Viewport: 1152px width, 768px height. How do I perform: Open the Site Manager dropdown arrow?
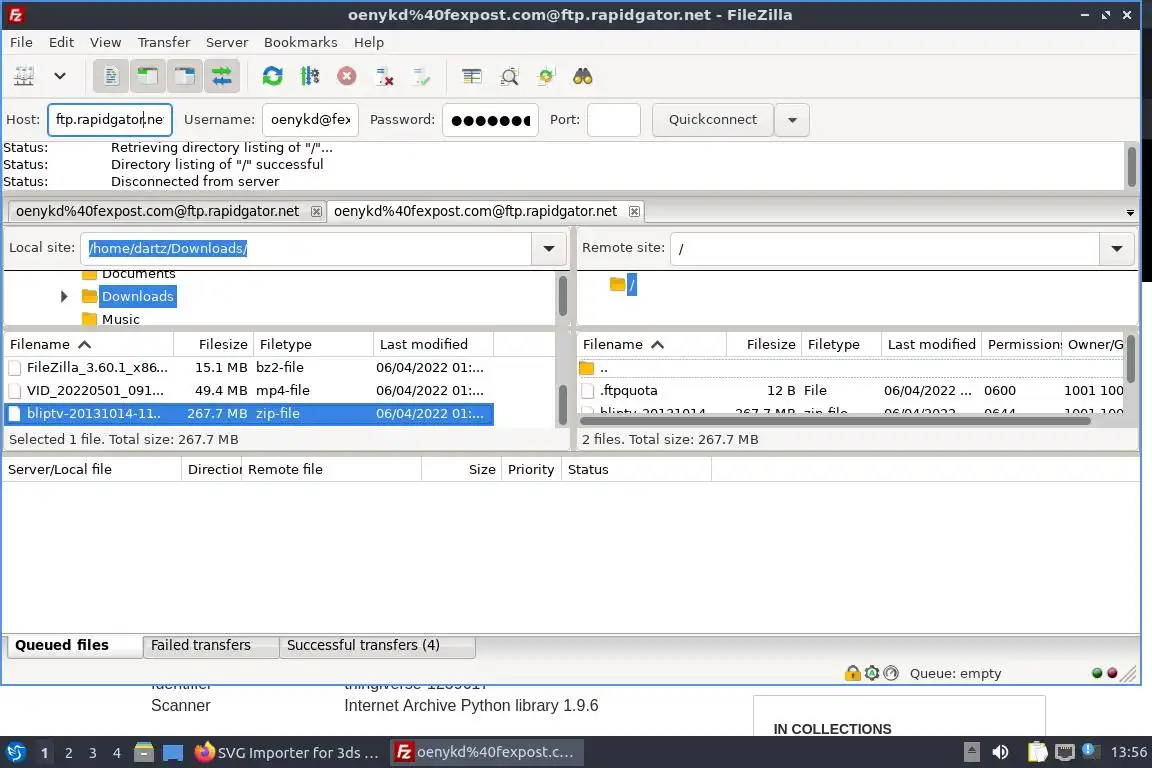point(60,76)
